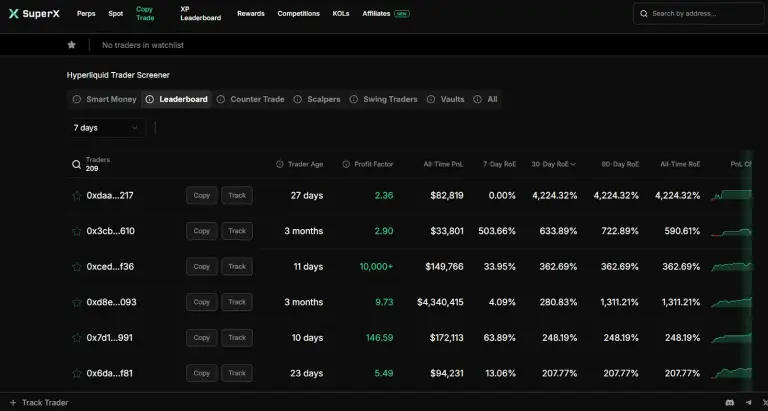Go to Copy Trade page
The height and width of the screenshot is (411, 768).
(x=145, y=14)
